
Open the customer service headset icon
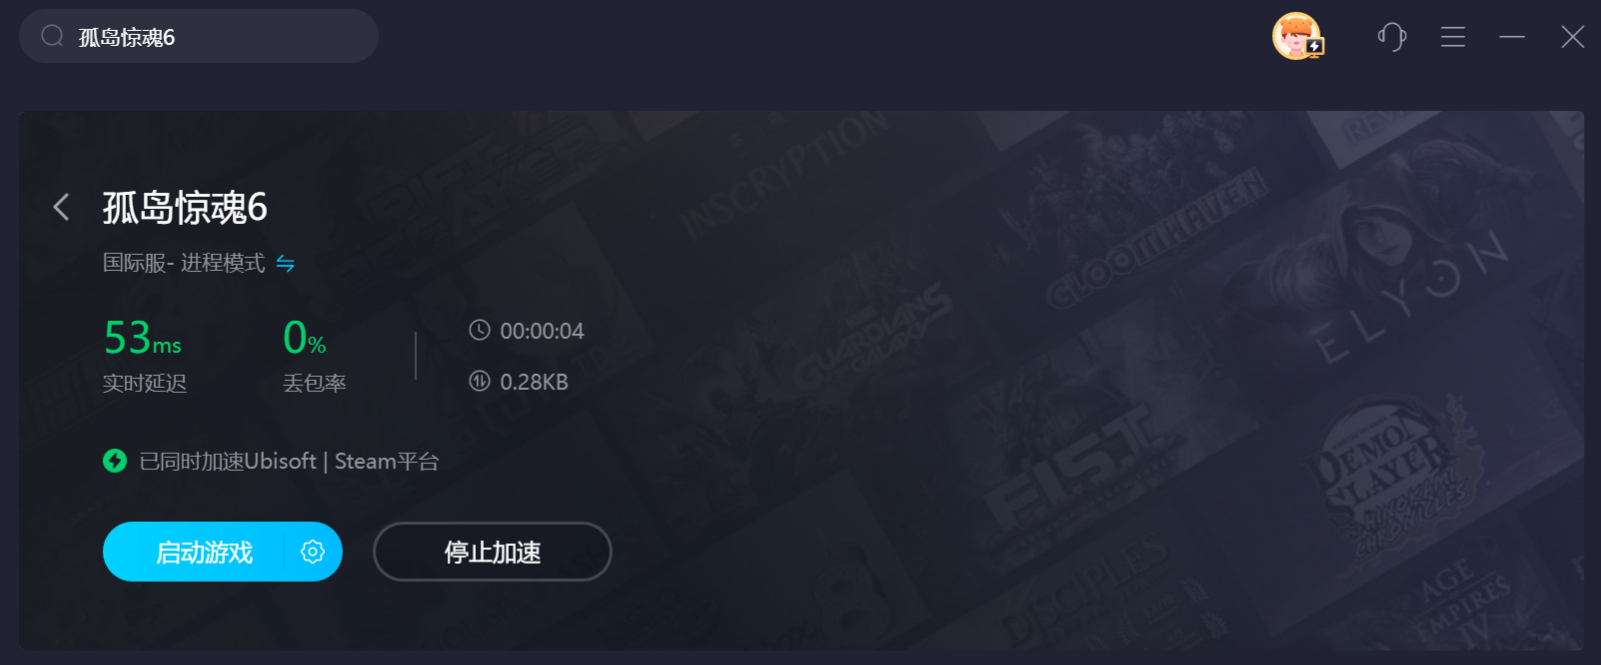coord(1392,37)
